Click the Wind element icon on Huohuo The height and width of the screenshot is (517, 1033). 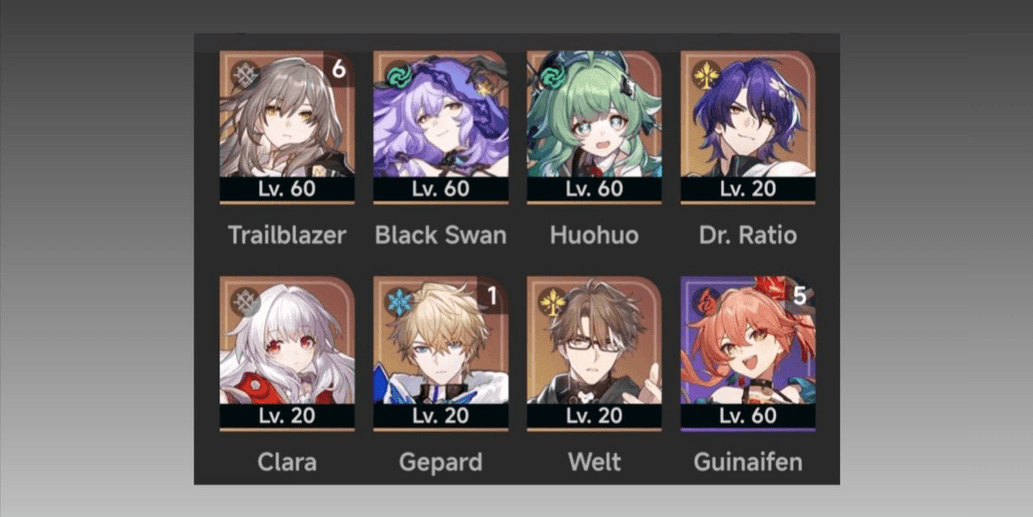tap(553, 75)
